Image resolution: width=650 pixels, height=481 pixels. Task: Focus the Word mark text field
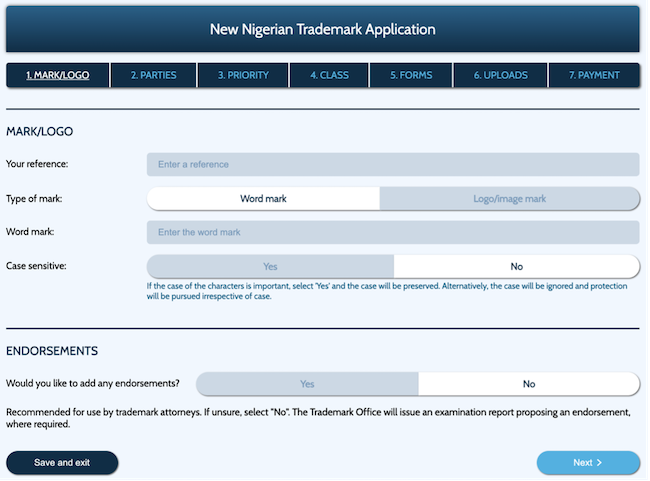(x=392, y=233)
